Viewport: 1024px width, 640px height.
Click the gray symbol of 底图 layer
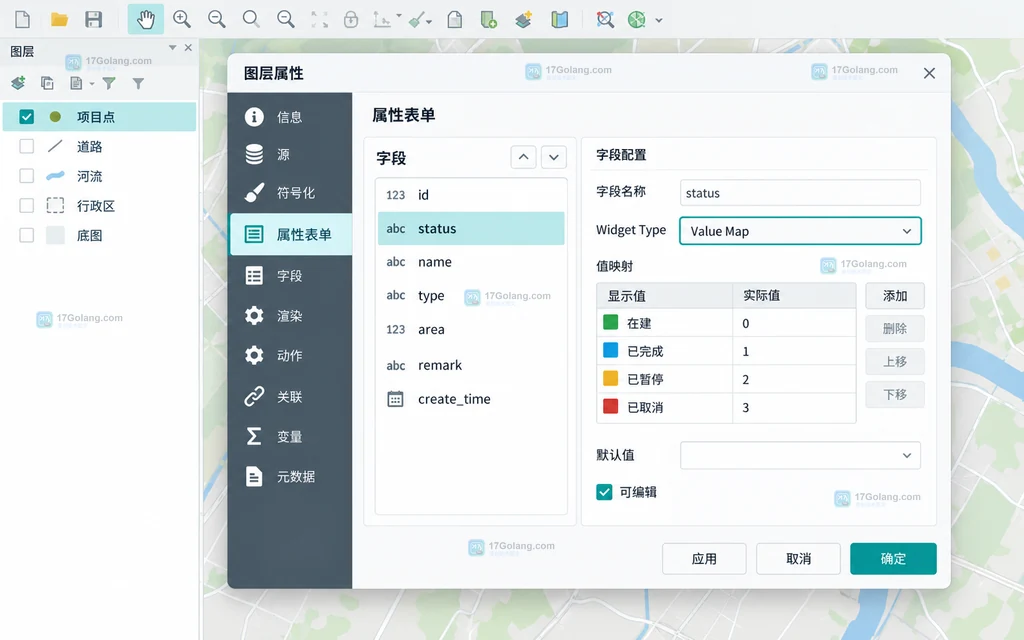point(55,235)
